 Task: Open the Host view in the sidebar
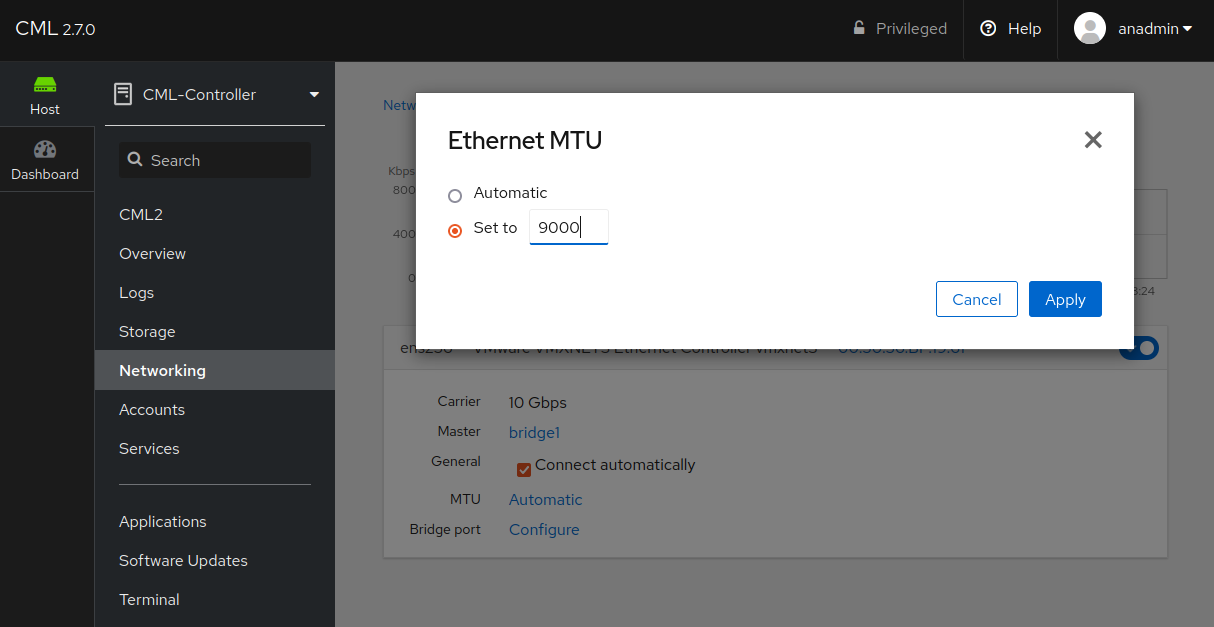pyautogui.click(x=45, y=94)
